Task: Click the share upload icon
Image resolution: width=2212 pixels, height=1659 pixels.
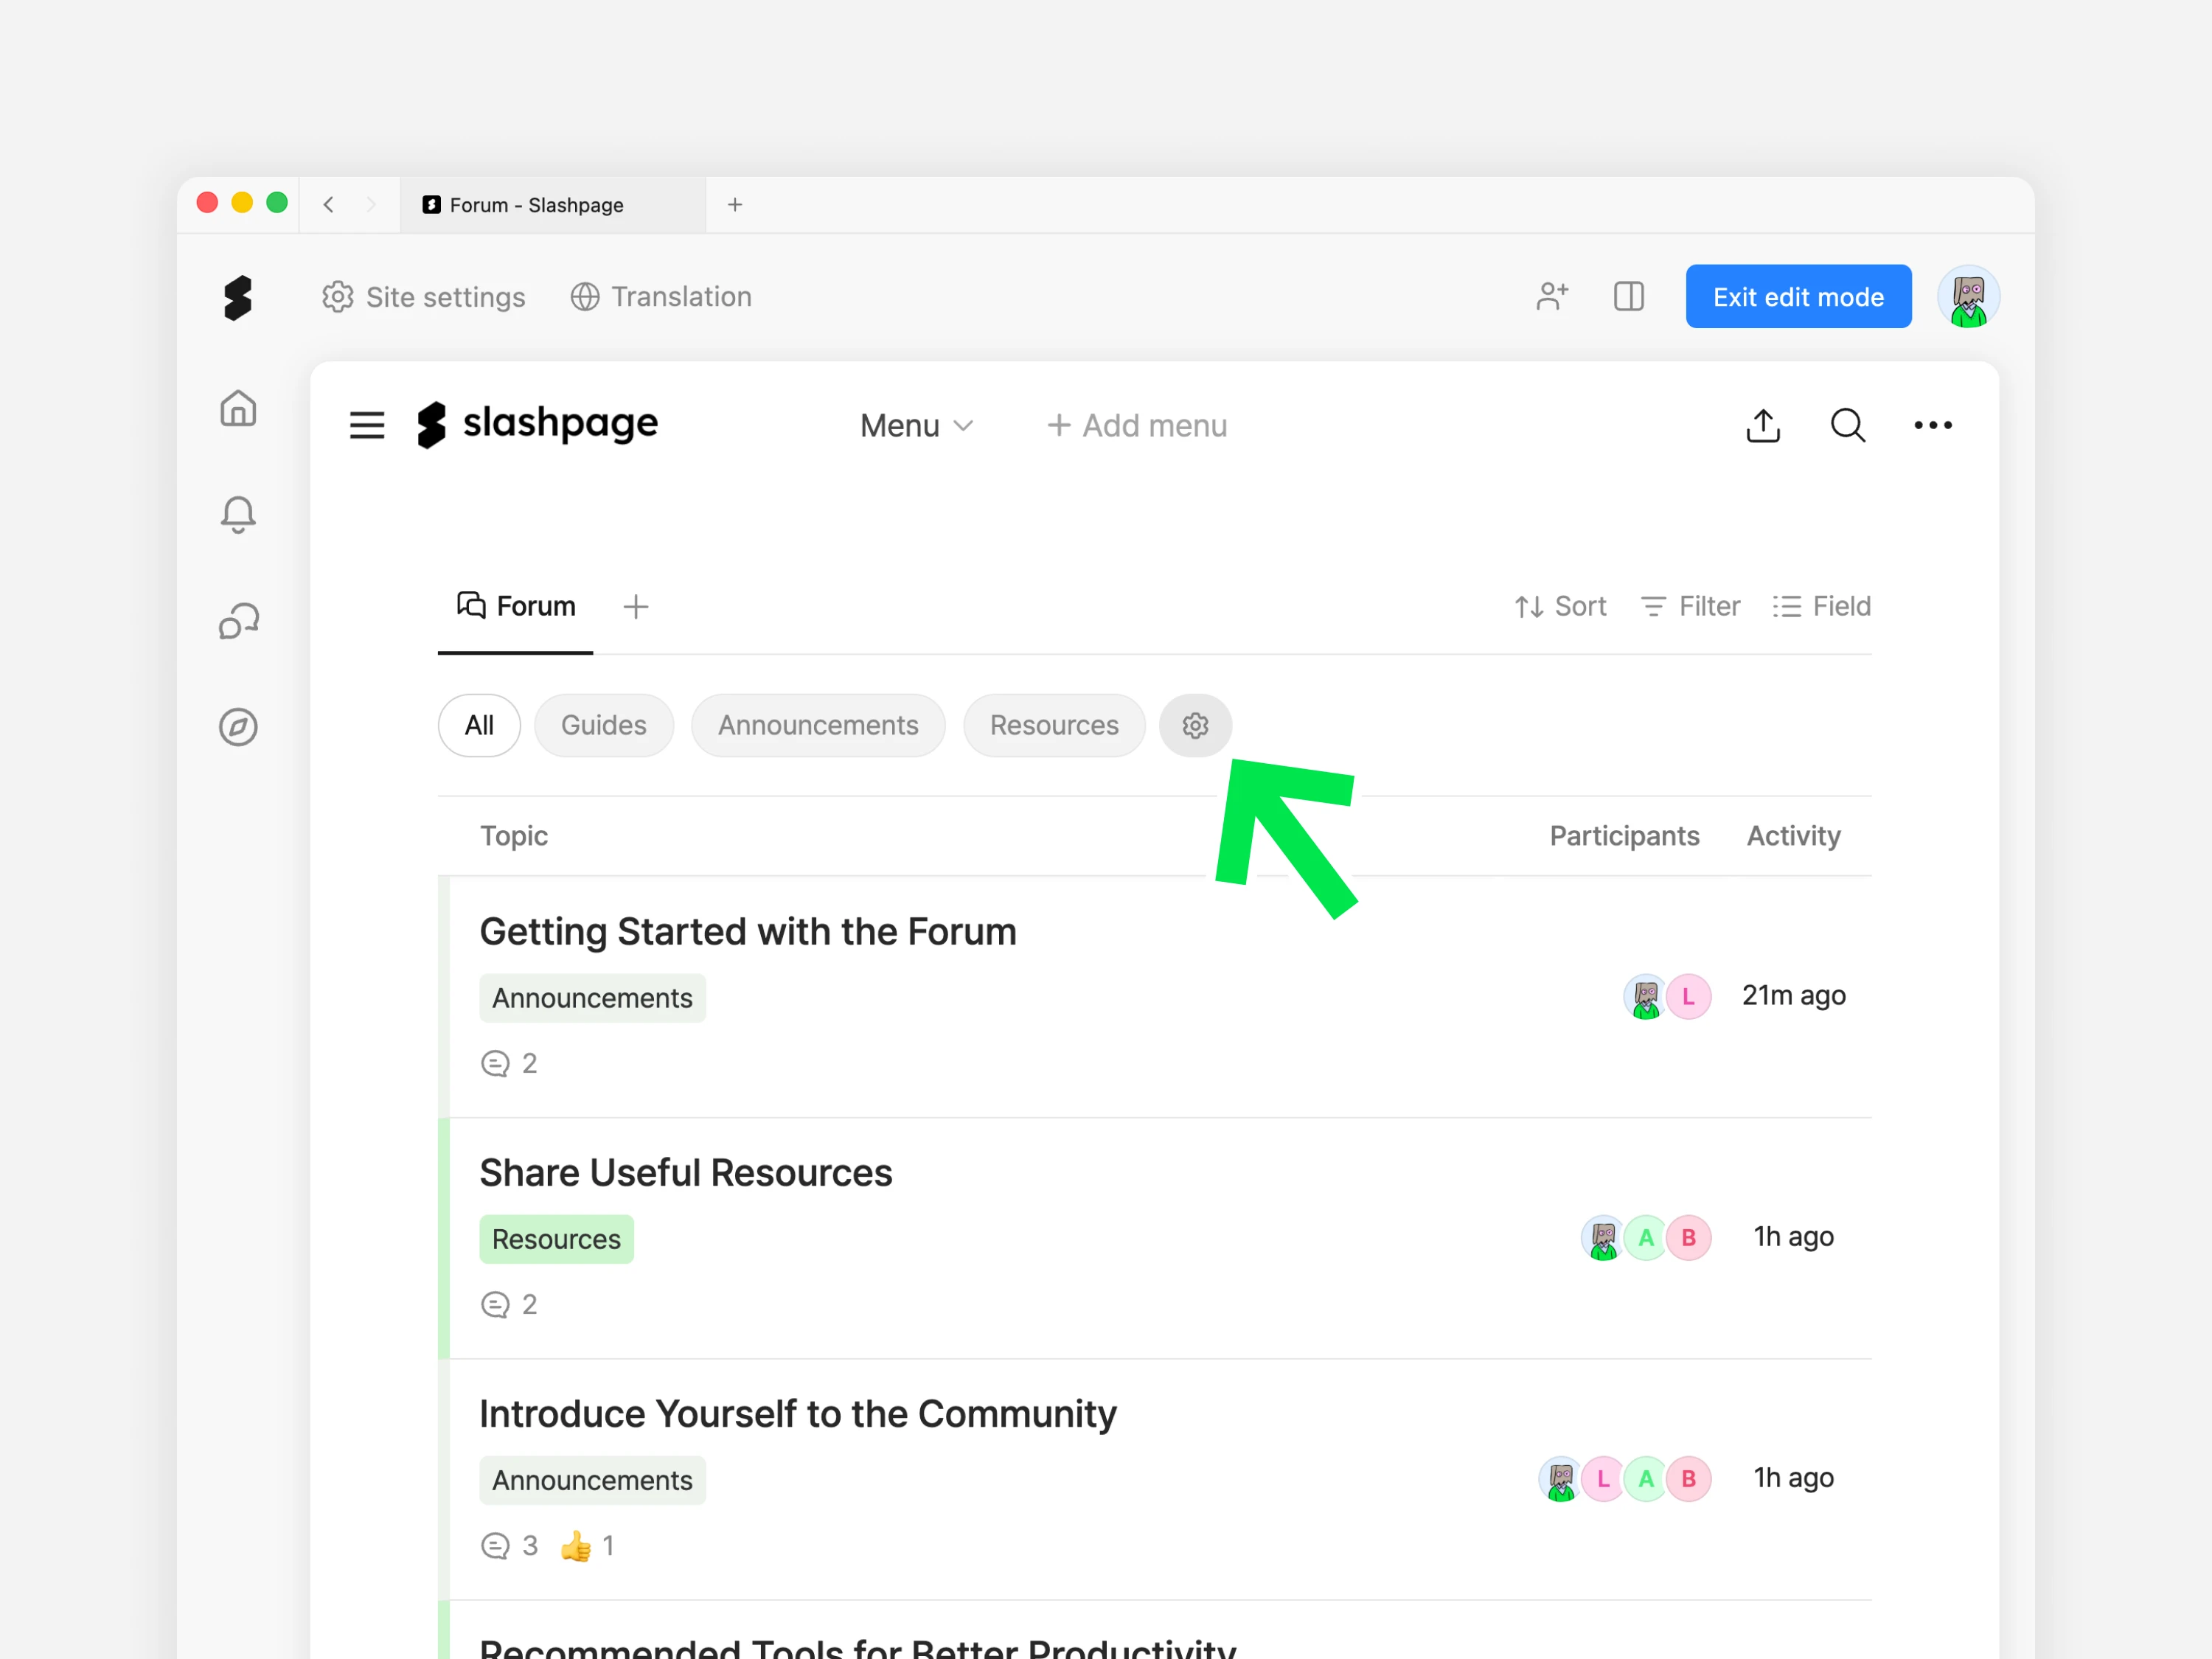Action: (x=1763, y=426)
